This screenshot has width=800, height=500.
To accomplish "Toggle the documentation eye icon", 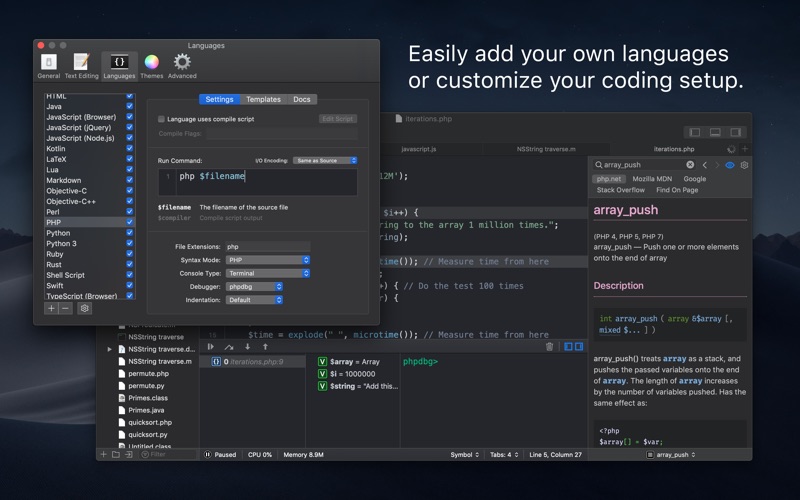I will tap(730, 165).
